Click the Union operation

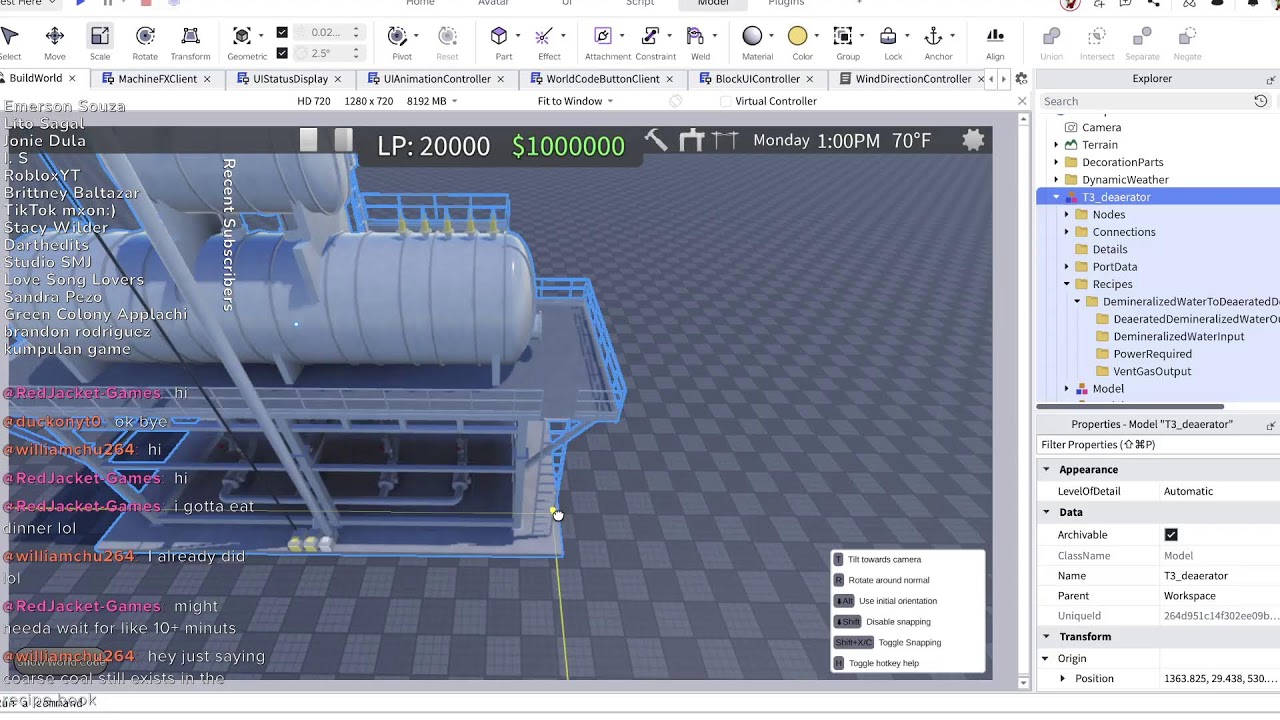[1051, 43]
